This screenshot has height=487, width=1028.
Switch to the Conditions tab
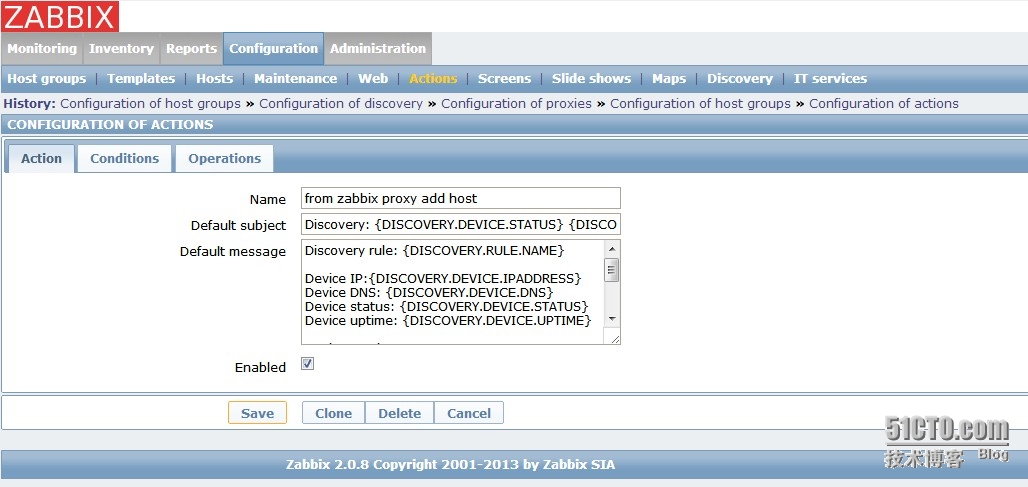[x=125, y=159]
